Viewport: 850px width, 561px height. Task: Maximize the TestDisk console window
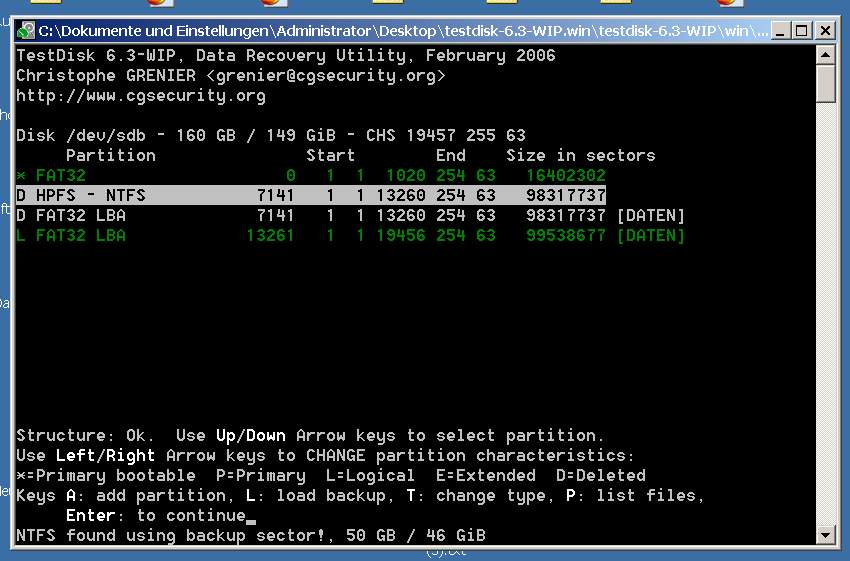point(802,30)
